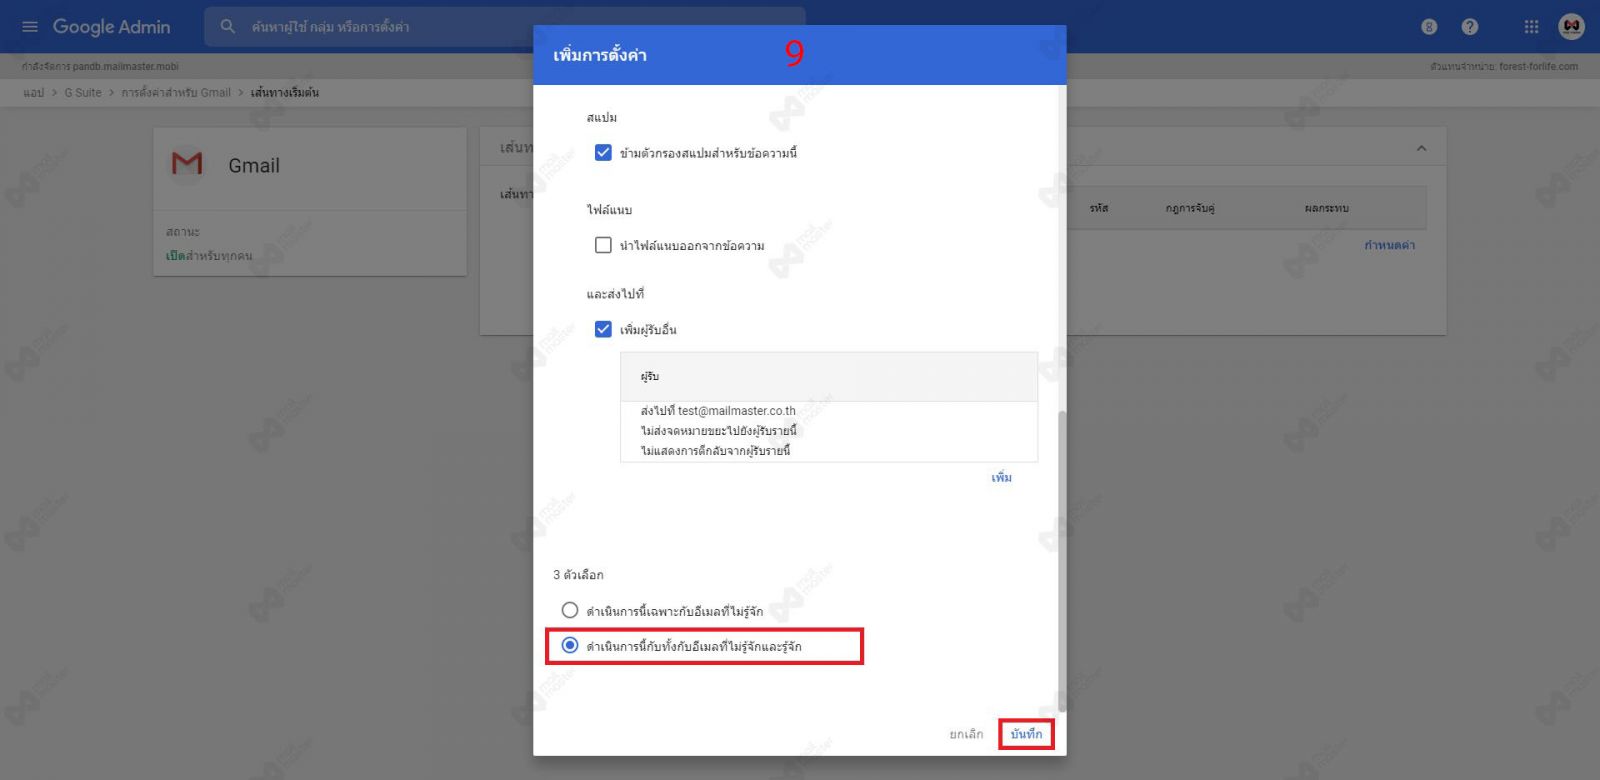Viewport: 1600px width, 780px height.
Task: Click the search magnifier icon
Action: point(228,27)
